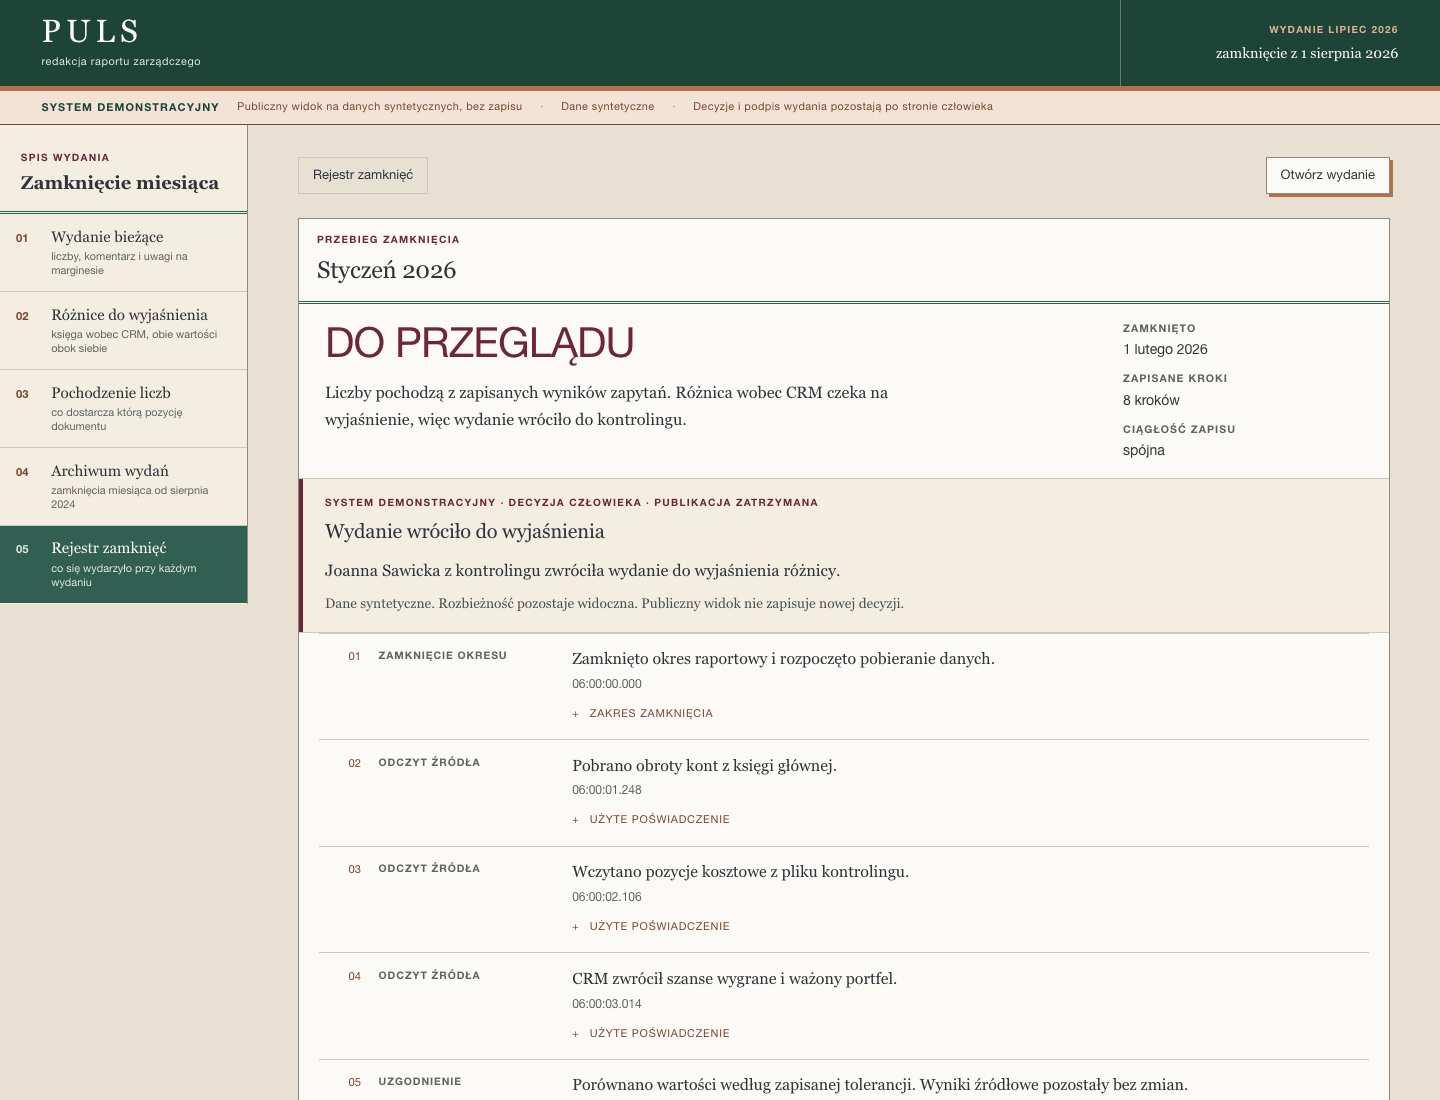This screenshot has width=1440, height=1100.
Task: Click the text Wczytano pozycje kosztowe z pliku kontrolingu
Action: pos(741,872)
